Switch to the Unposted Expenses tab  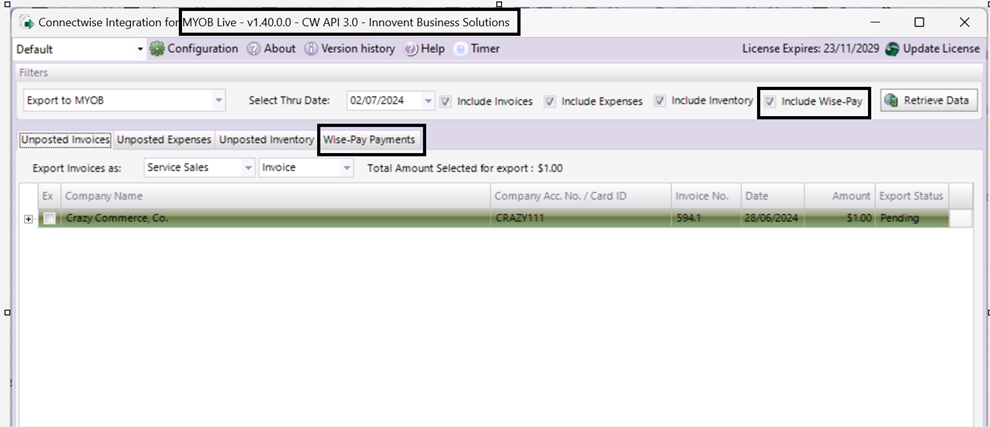tap(164, 140)
